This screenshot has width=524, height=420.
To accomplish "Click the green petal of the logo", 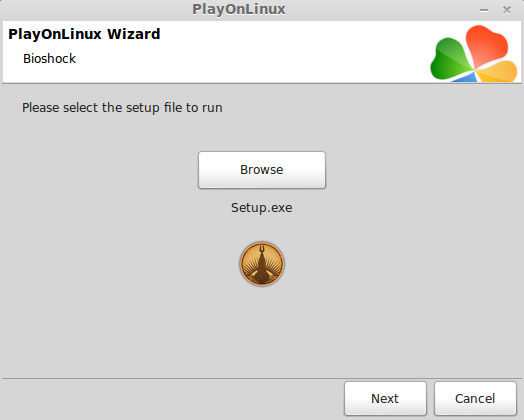I will (x=451, y=60).
